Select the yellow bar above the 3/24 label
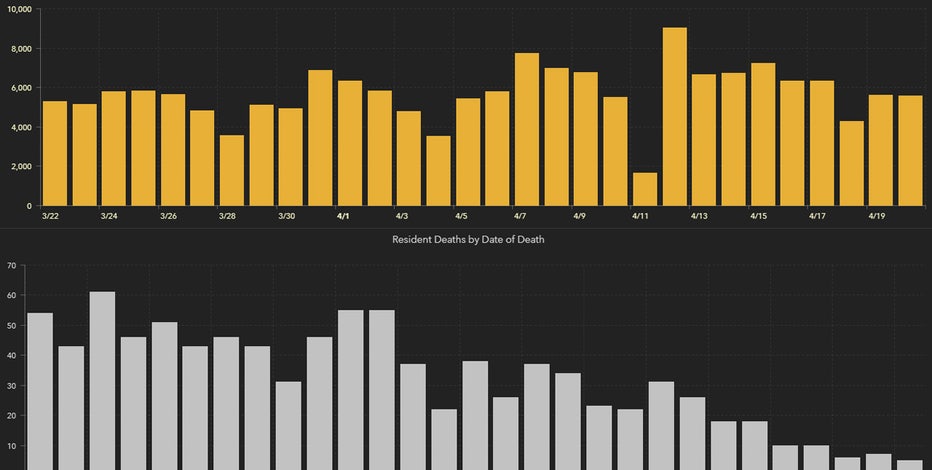 (x=114, y=149)
